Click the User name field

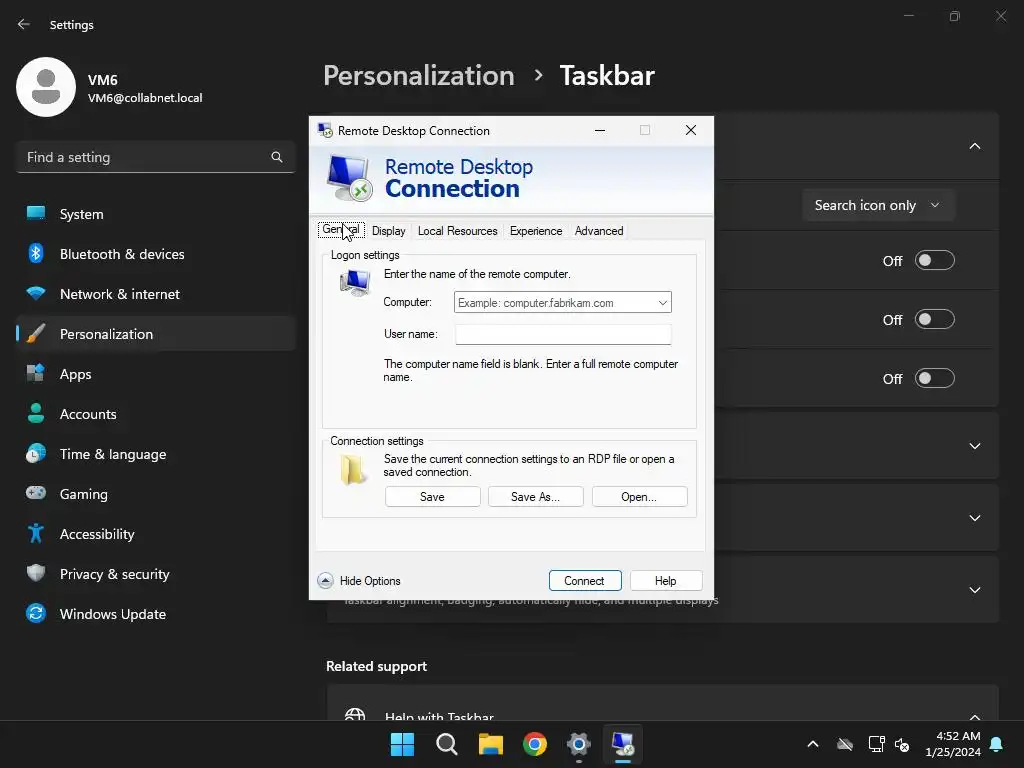click(563, 334)
